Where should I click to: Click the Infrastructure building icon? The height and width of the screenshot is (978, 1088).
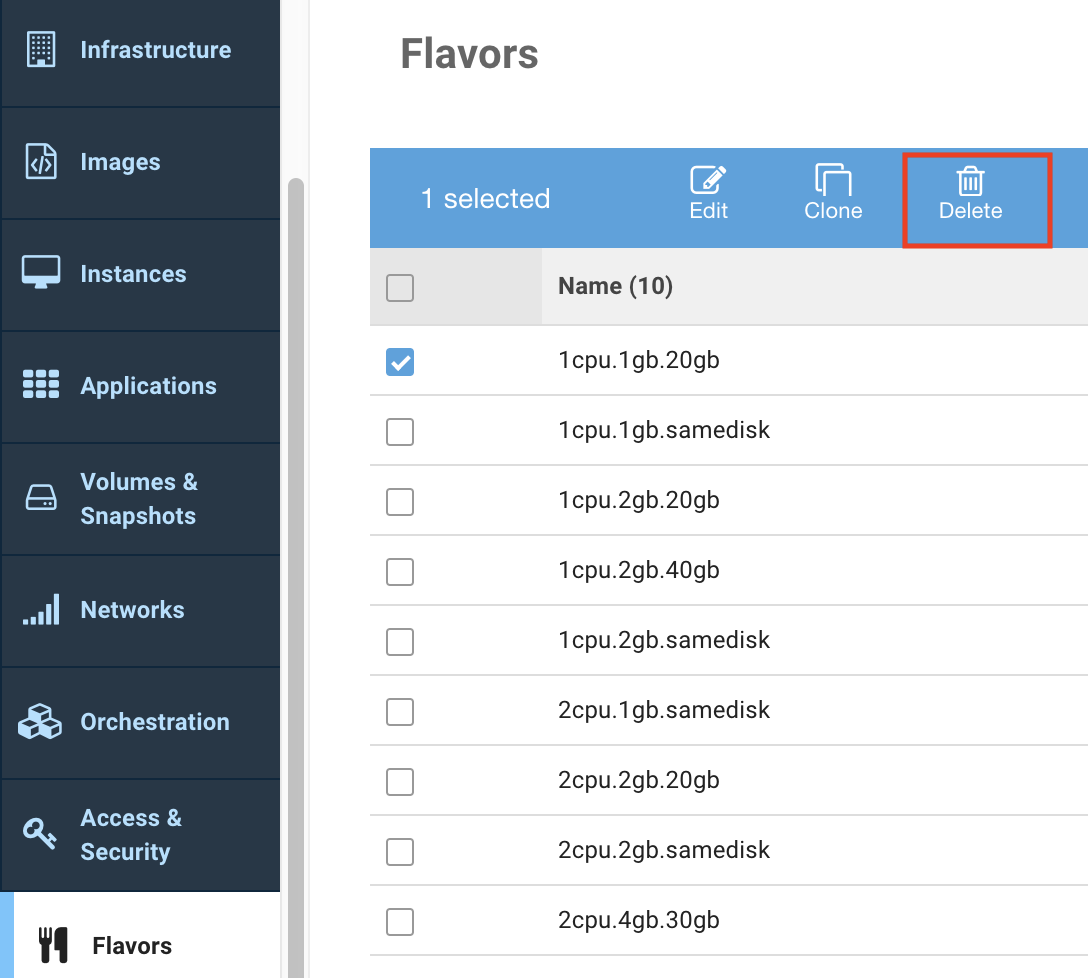41,49
